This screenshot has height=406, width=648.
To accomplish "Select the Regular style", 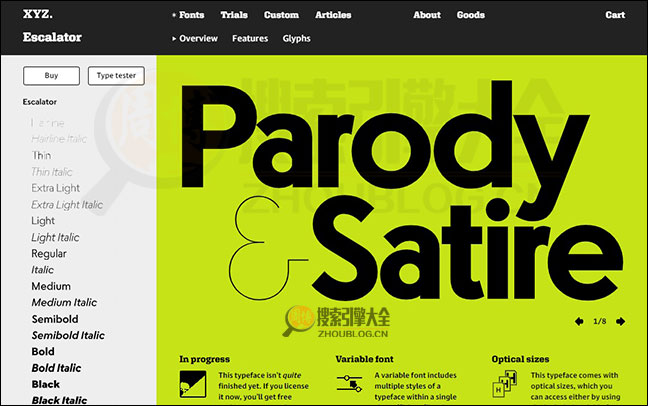I will (x=49, y=253).
